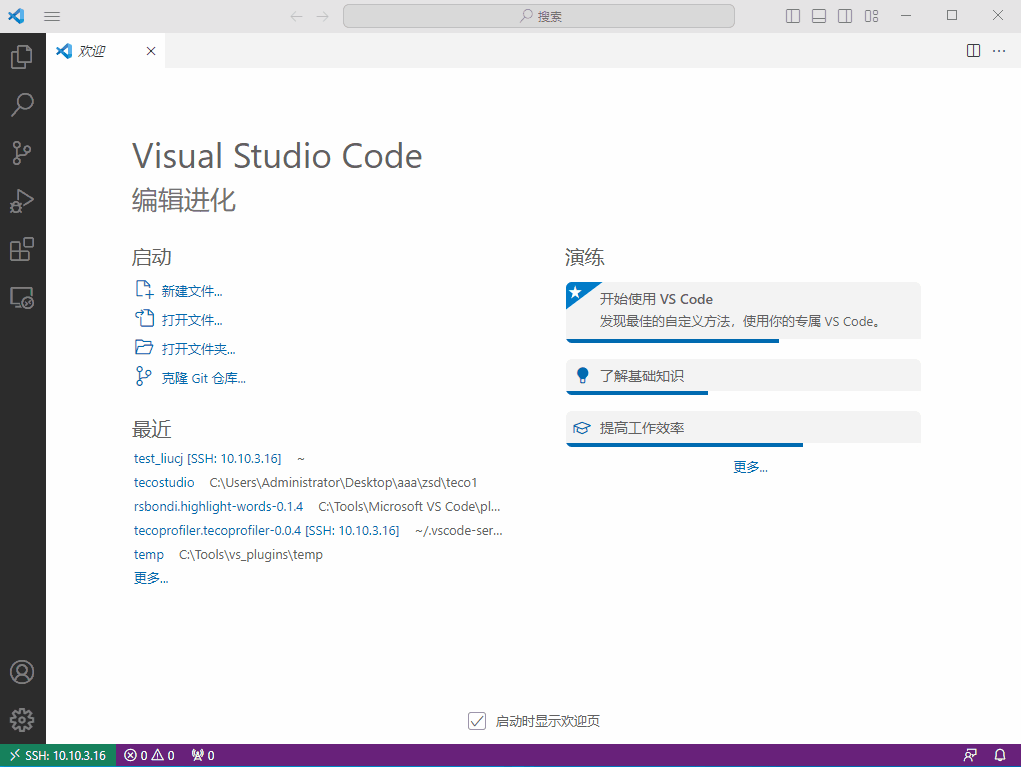Open the Extensions view
Viewport: 1021px width, 767px height.
[22, 249]
